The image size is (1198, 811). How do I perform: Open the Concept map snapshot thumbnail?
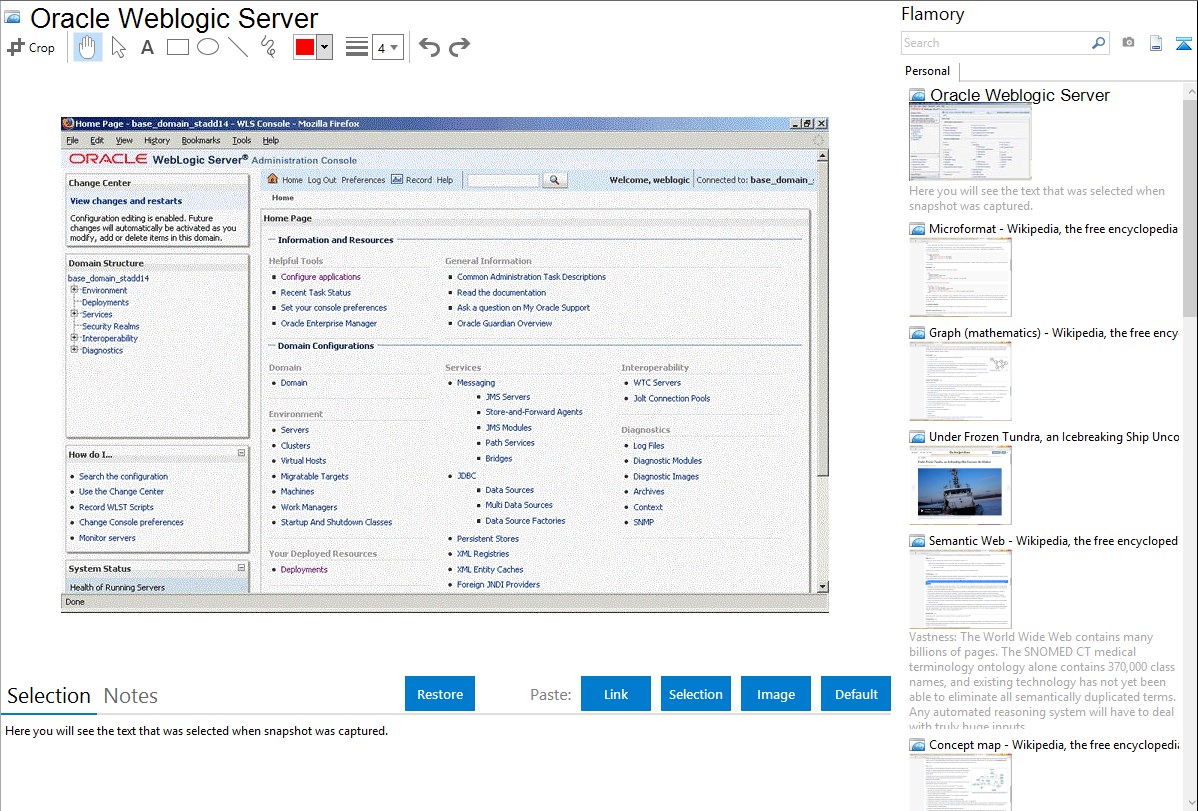960,783
